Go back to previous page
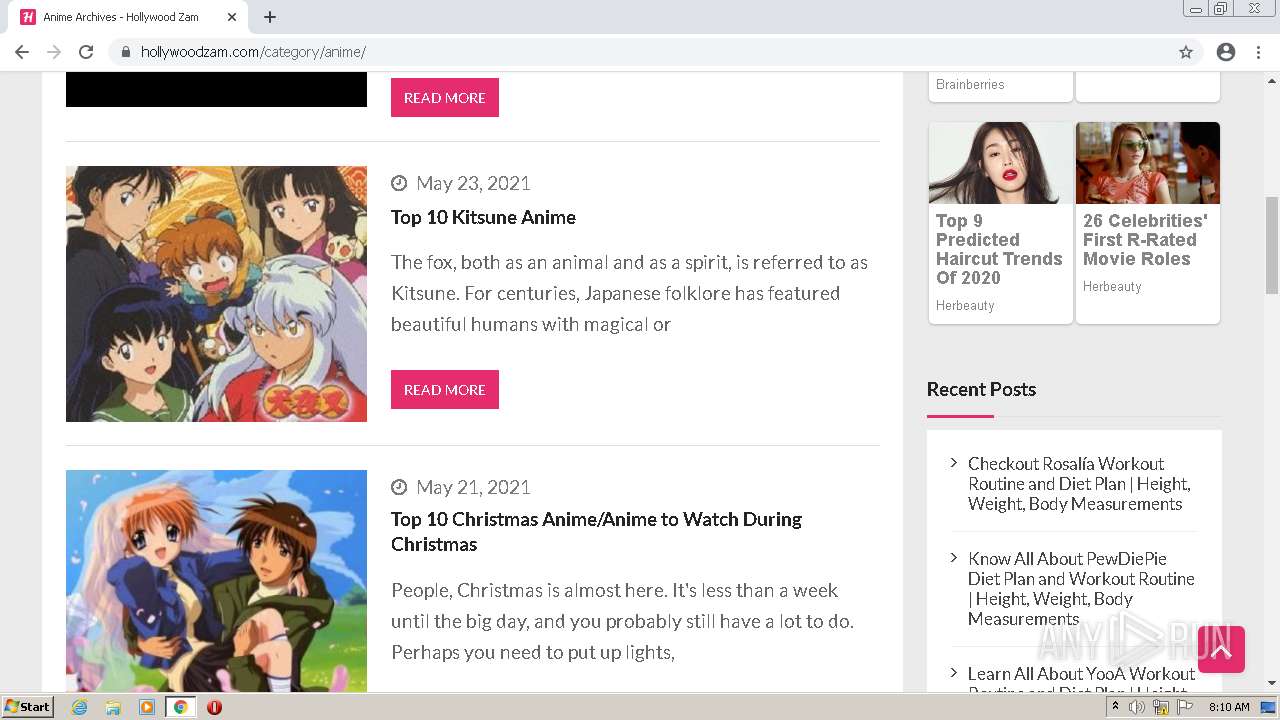Screen dimensions: 1280x720 click(22, 52)
